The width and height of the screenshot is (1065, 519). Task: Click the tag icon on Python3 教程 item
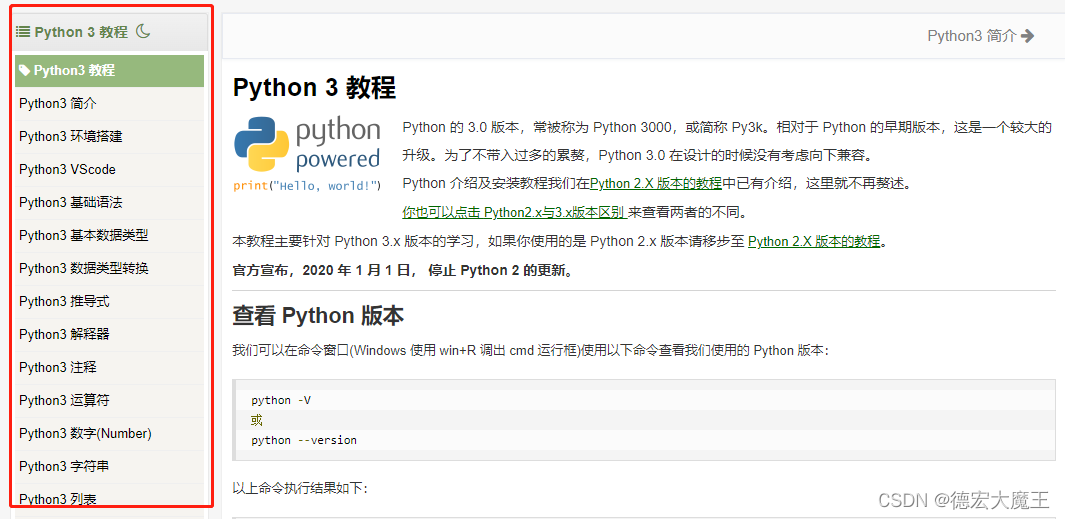pos(24,70)
